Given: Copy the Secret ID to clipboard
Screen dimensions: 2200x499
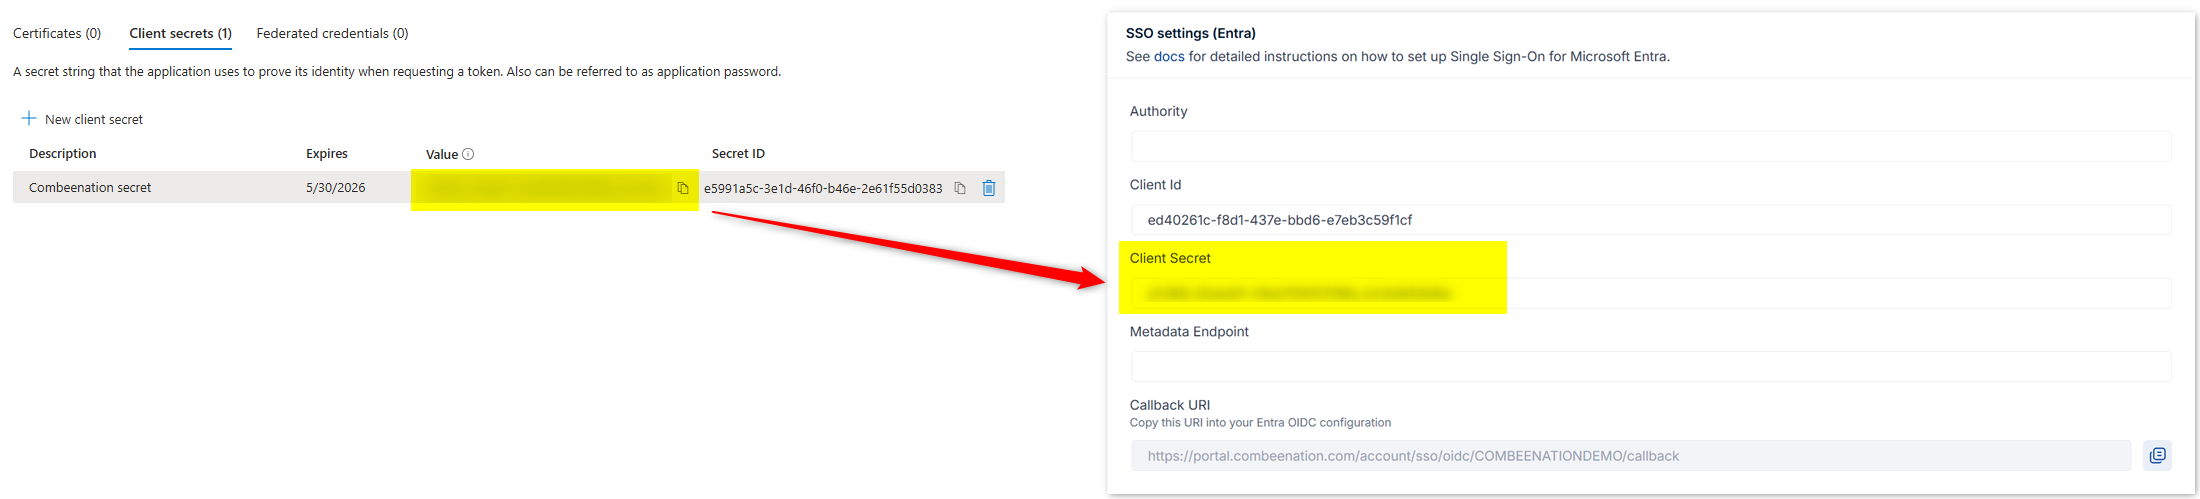Looking at the screenshot, I should (960, 188).
